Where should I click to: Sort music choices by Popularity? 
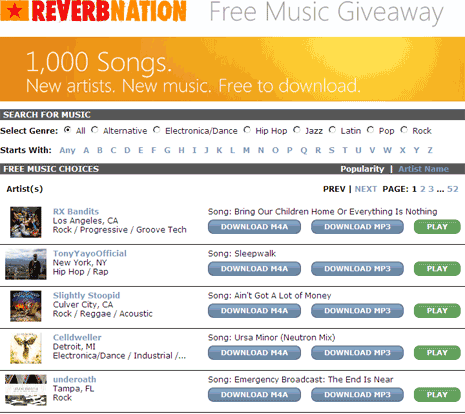click(362, 169)
